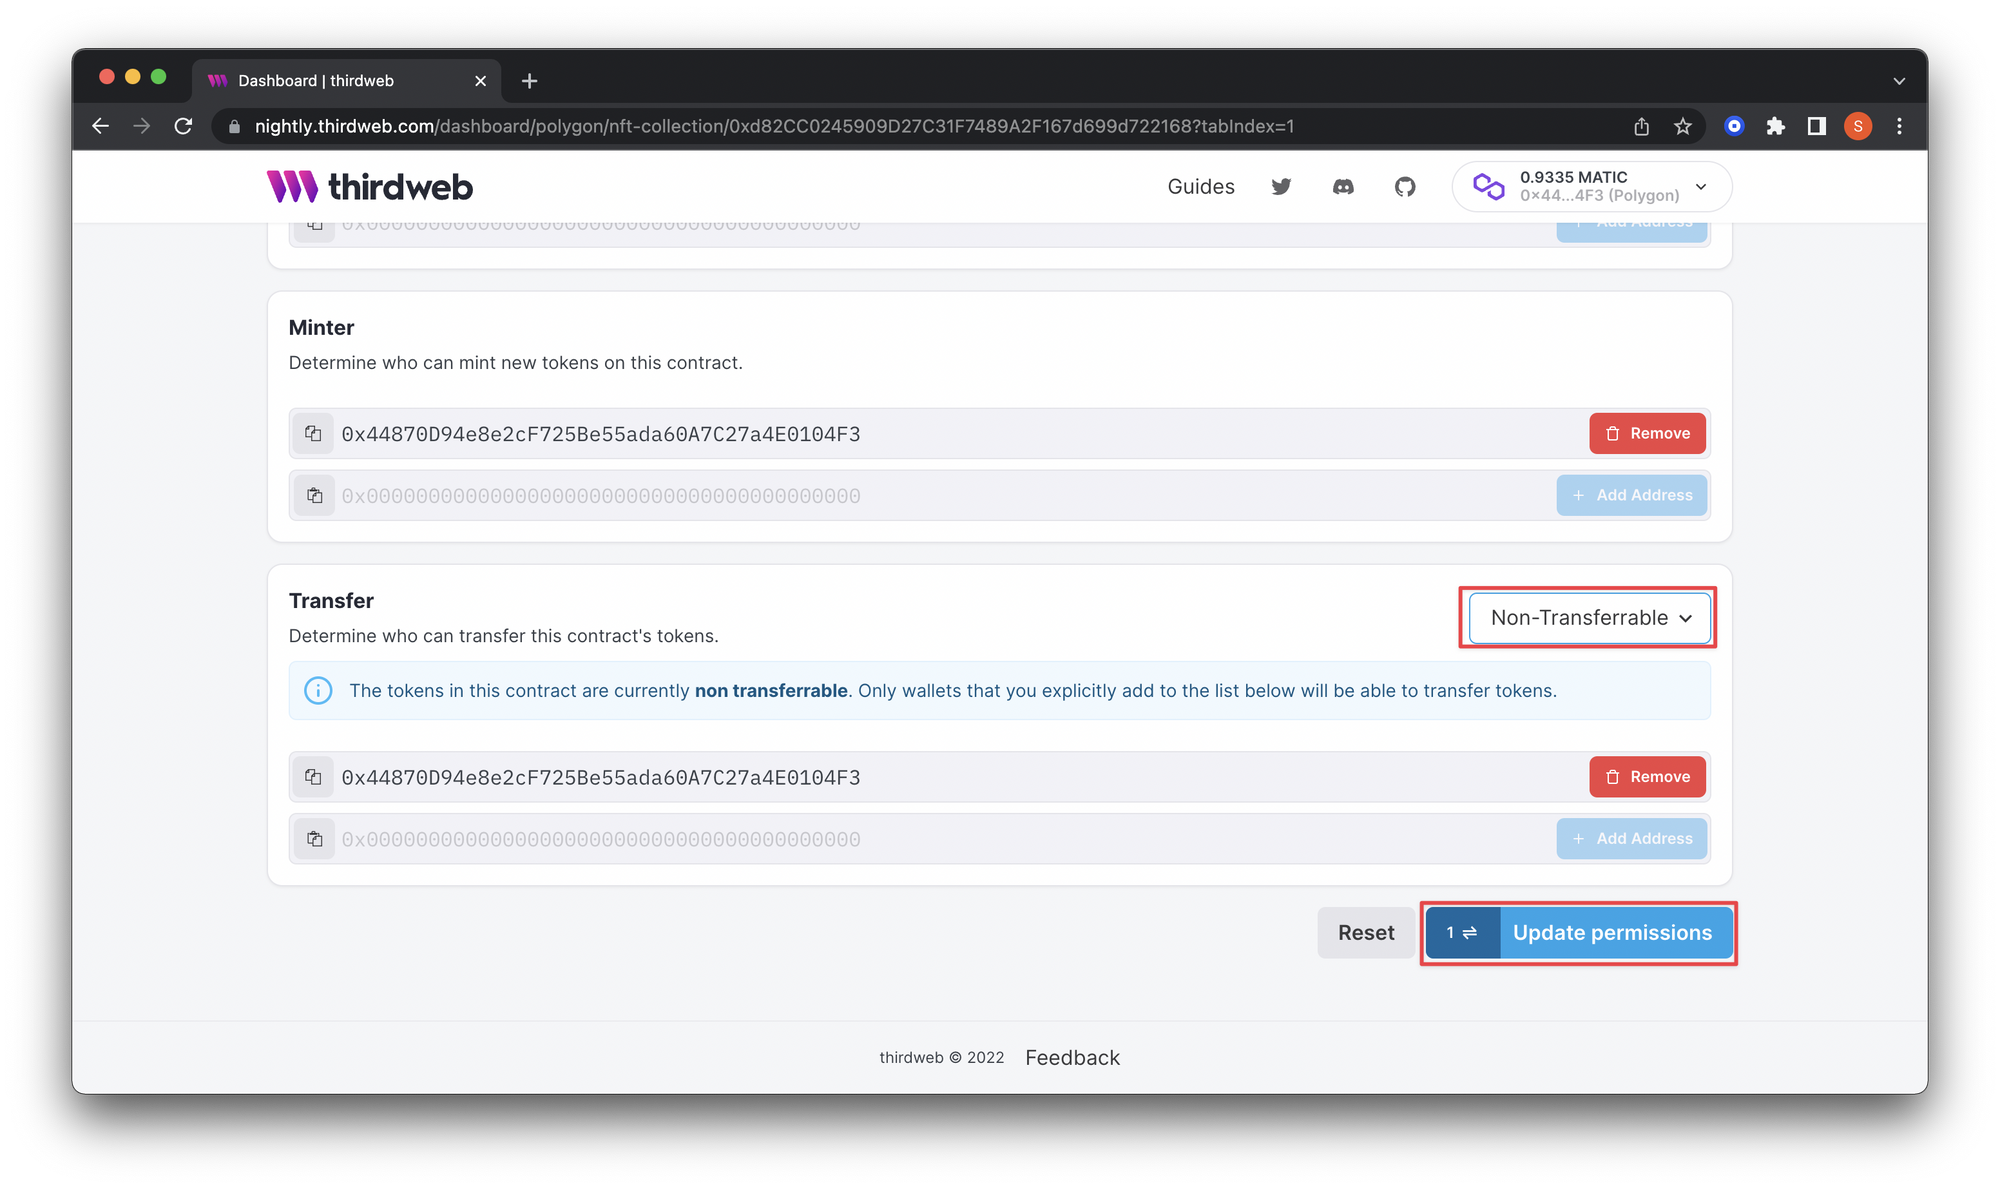The image size is (2000, 1189).
Task: Click the thirdweb logo
Action: point(370,187)
